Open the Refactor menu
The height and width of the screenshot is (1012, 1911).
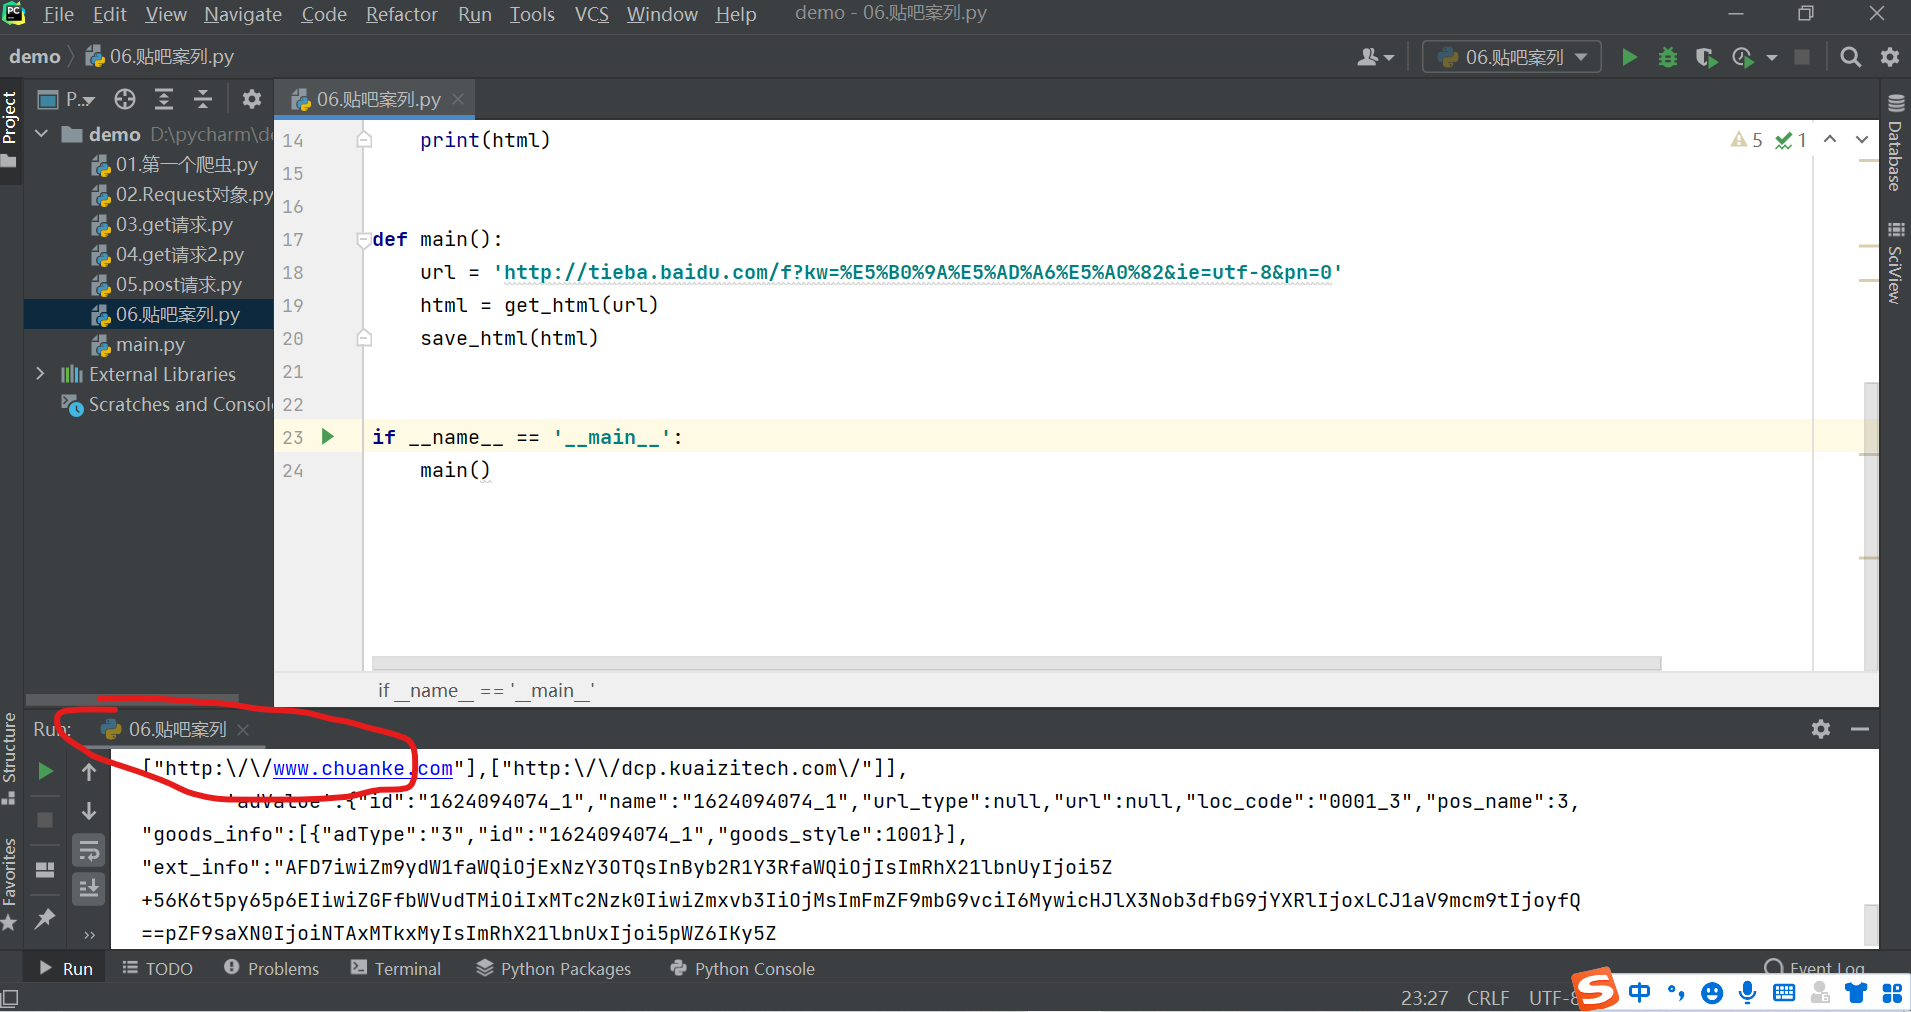(401, 14)
